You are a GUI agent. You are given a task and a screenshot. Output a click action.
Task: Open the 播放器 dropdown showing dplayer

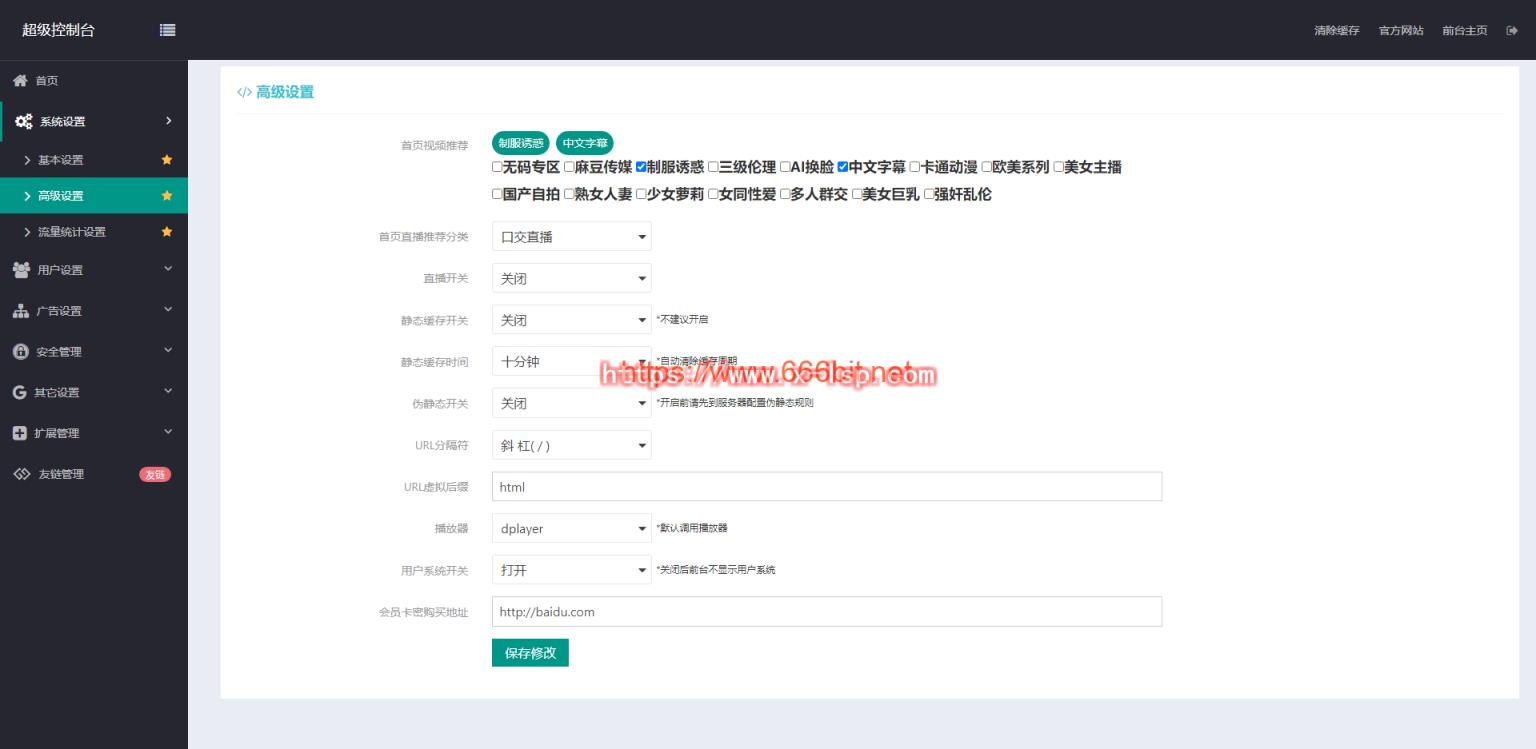coord(571,528)
